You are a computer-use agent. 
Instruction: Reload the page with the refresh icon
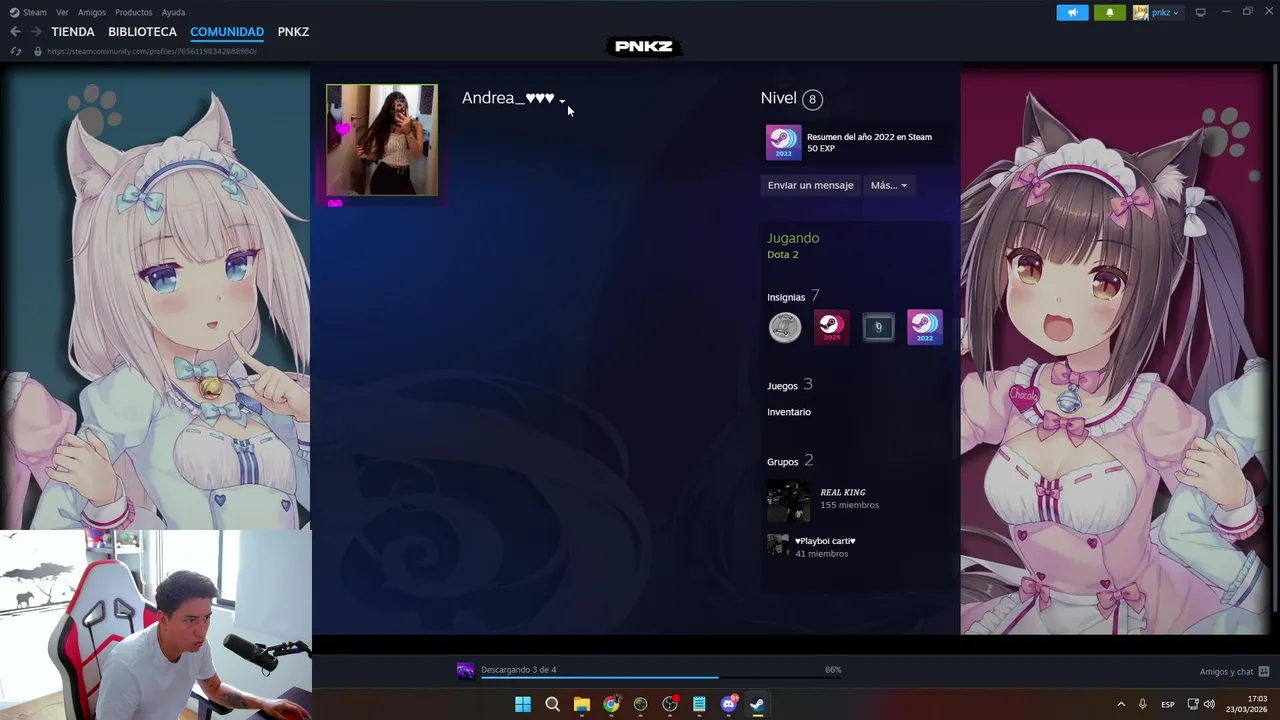tap(16, 51)
